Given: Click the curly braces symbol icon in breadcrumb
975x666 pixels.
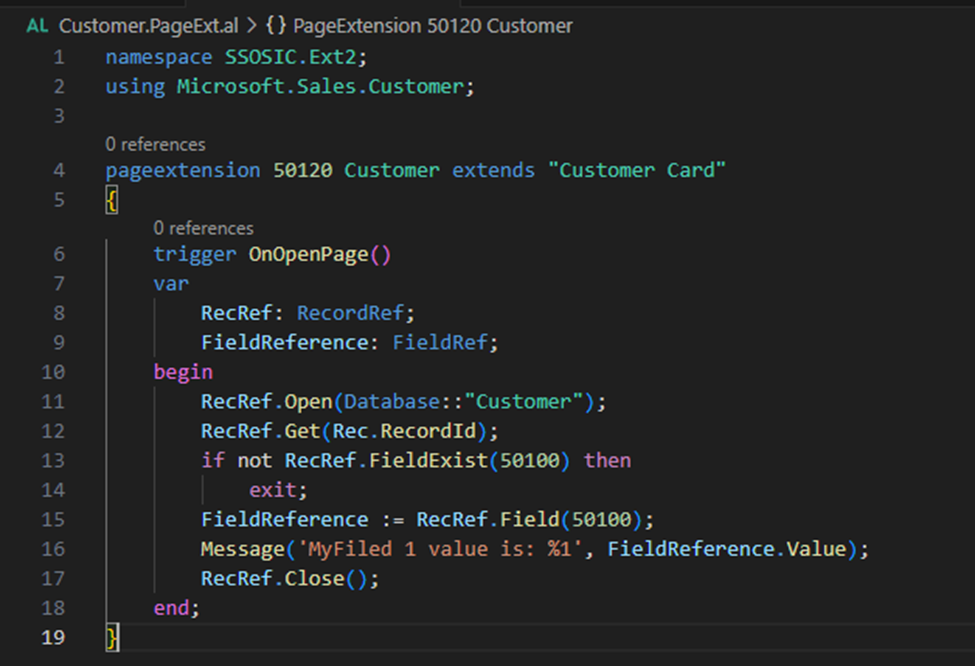Looking at the screenshot, I should coord(276,26).
